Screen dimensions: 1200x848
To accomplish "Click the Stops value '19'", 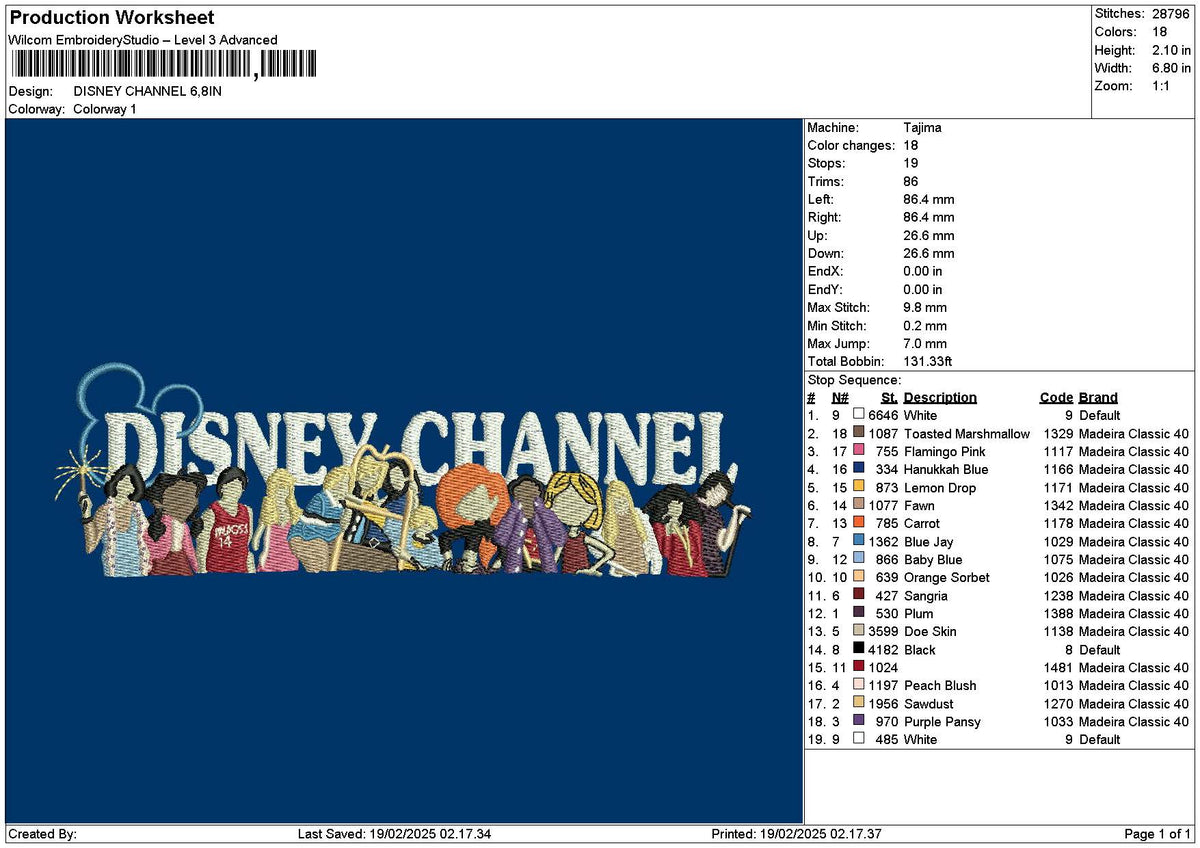I will tap(910, 163).
